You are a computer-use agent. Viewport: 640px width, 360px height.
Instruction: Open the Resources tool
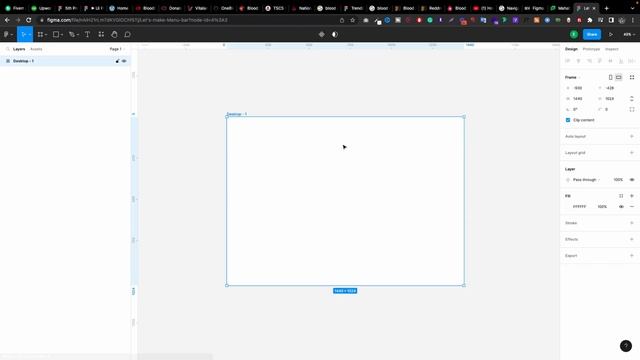click(x=101, y=35)
